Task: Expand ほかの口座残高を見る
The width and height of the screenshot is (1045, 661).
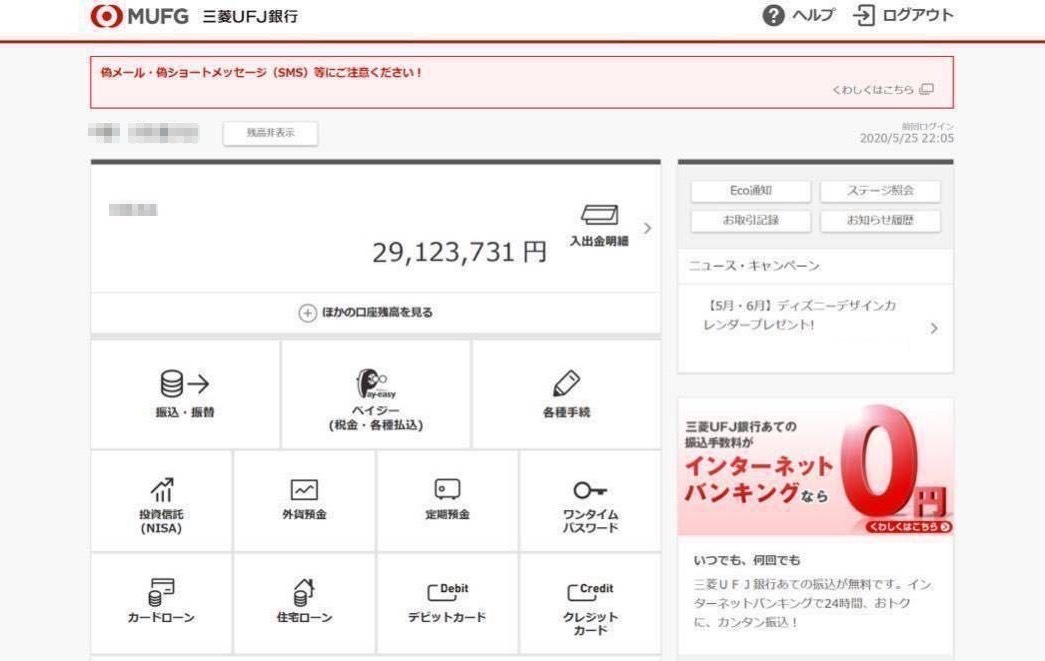Action: coord(376,313)
